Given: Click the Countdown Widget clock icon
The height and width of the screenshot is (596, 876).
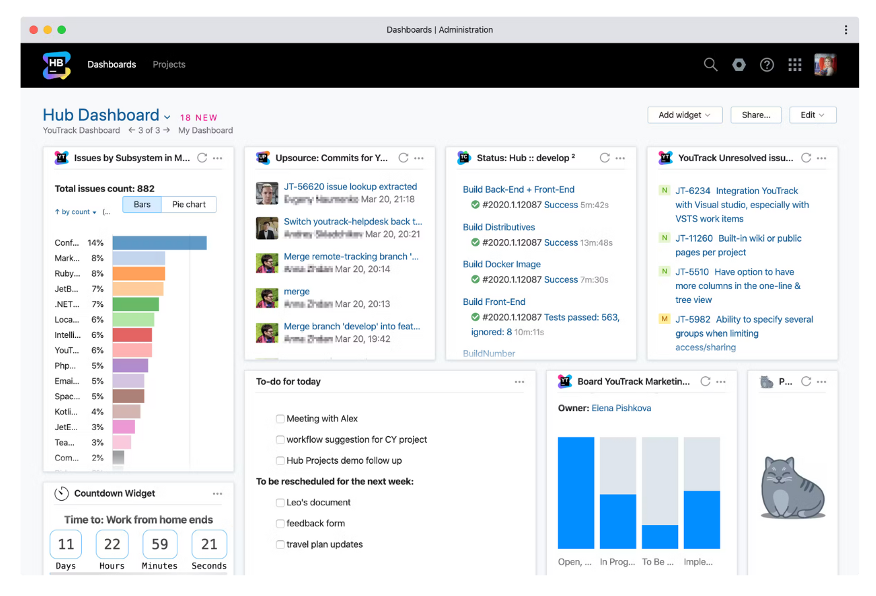Looking at the screenshot, I should (61, 494).
